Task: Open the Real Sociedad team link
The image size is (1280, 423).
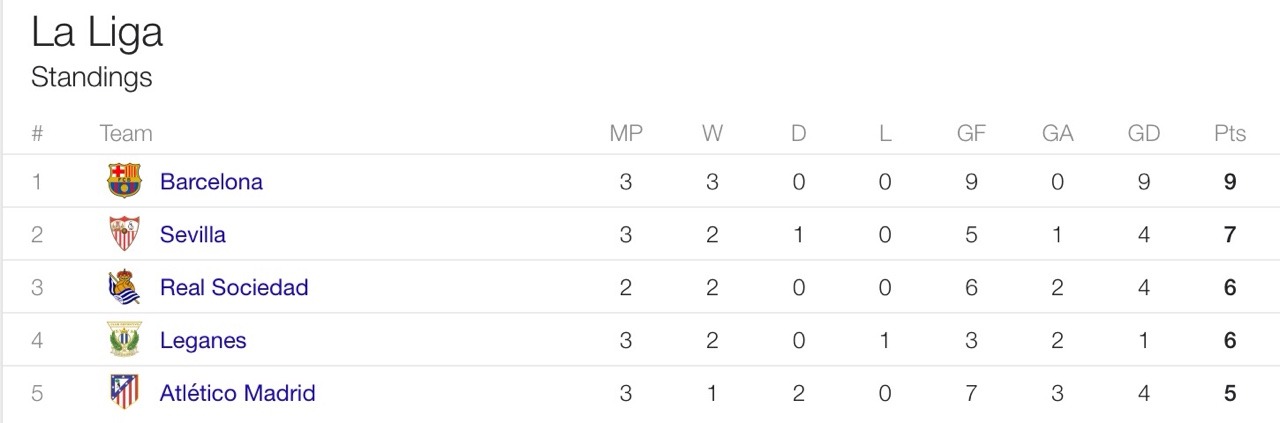Action: [x=234, y=288]
